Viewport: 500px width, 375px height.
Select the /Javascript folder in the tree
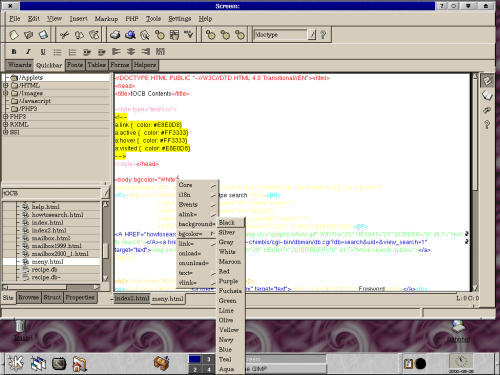pos(35,101)
